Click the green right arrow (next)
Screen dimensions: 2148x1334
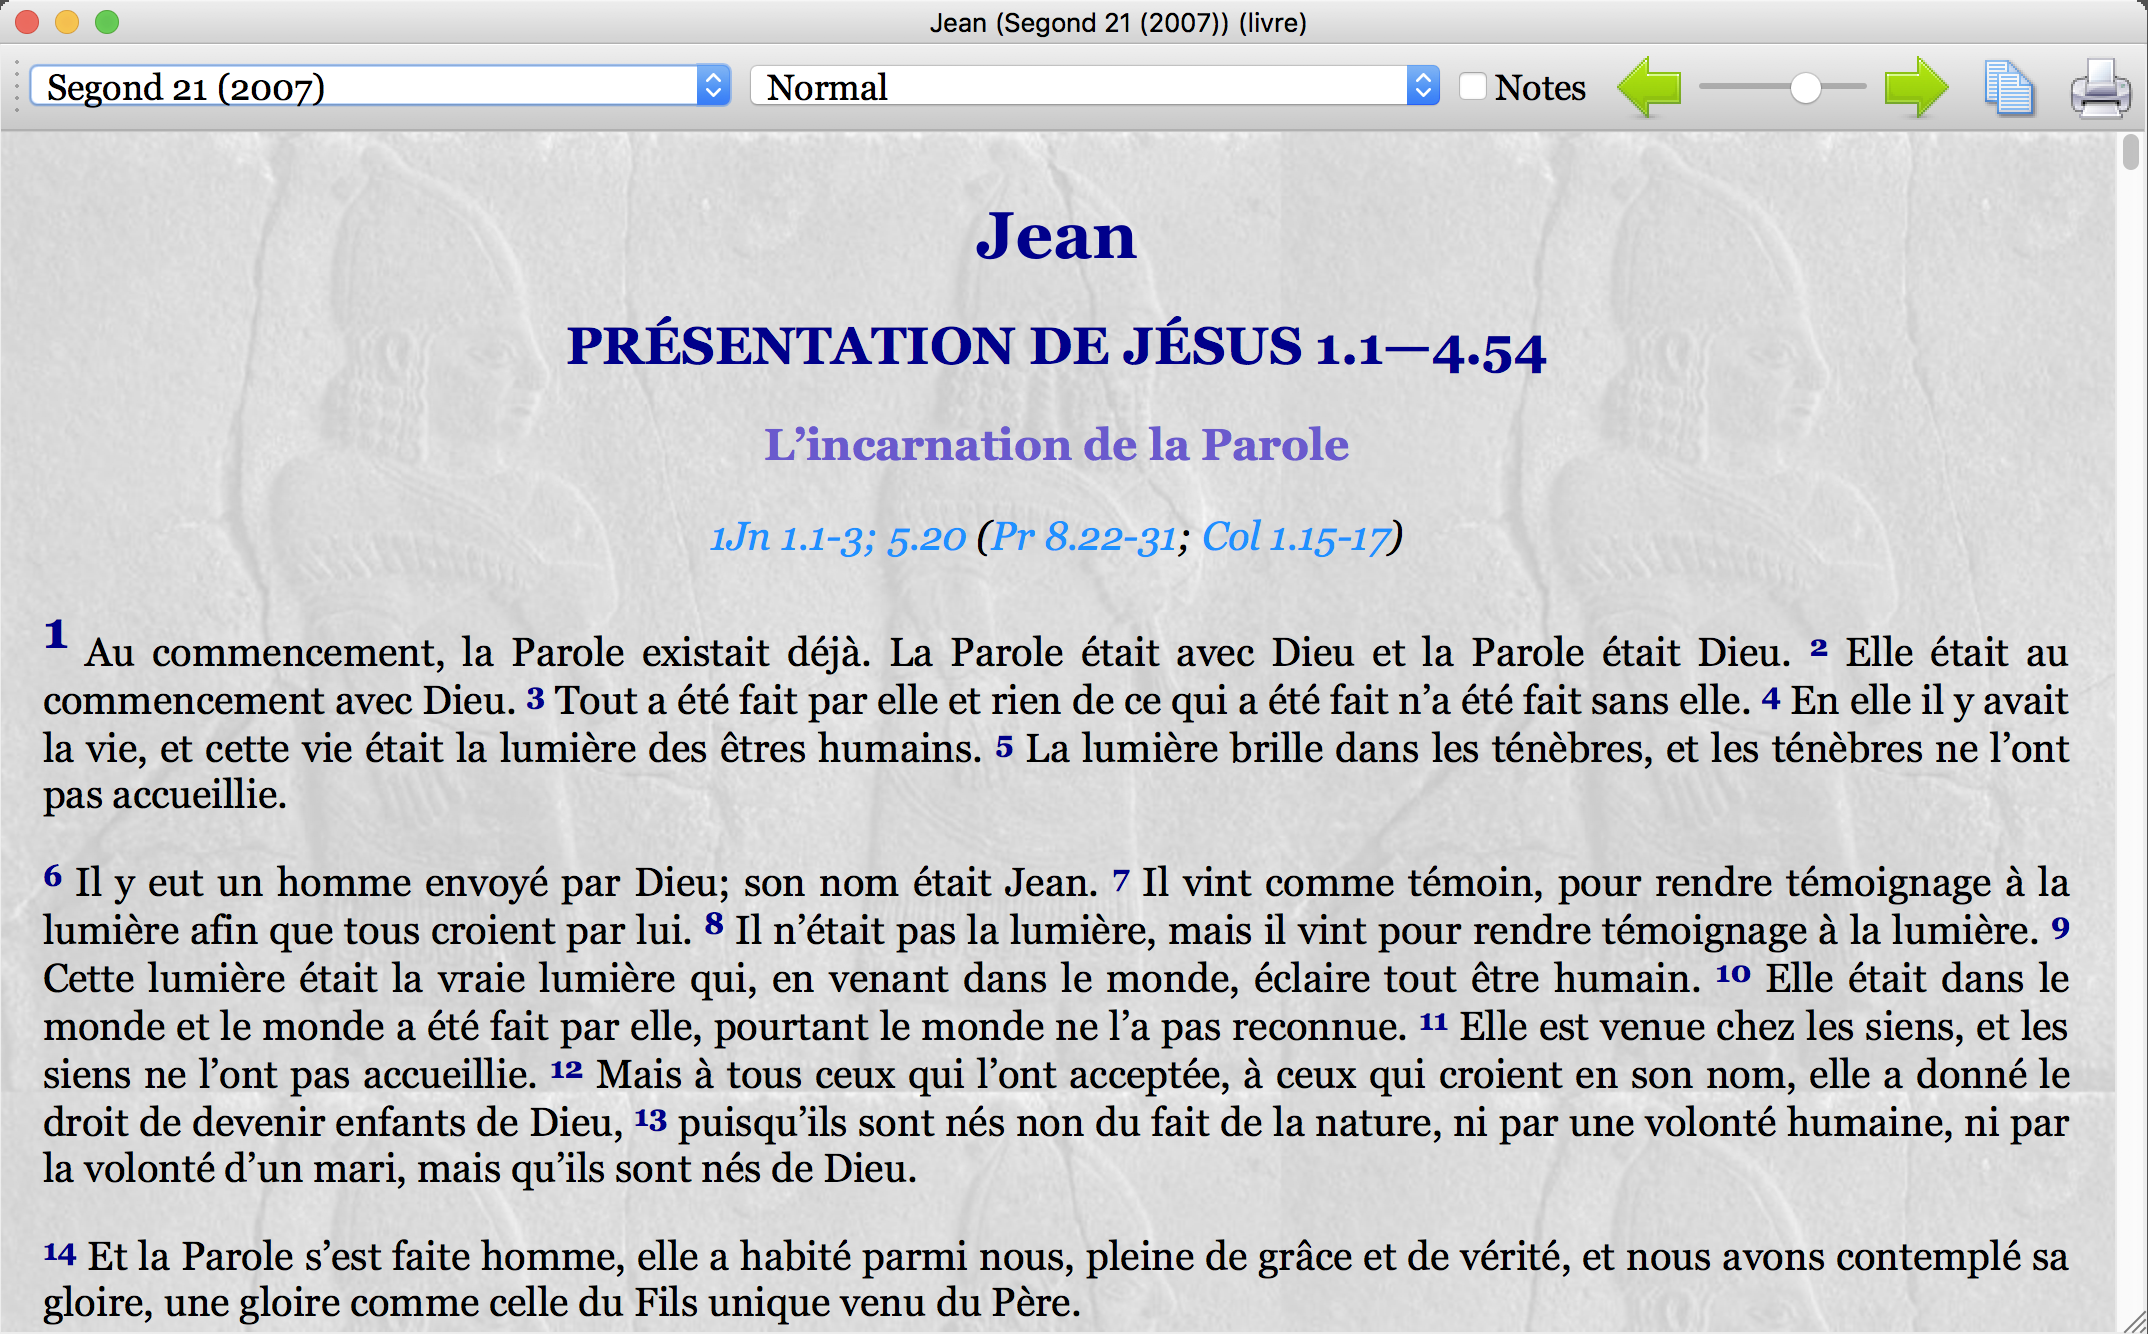point(1915,88)
